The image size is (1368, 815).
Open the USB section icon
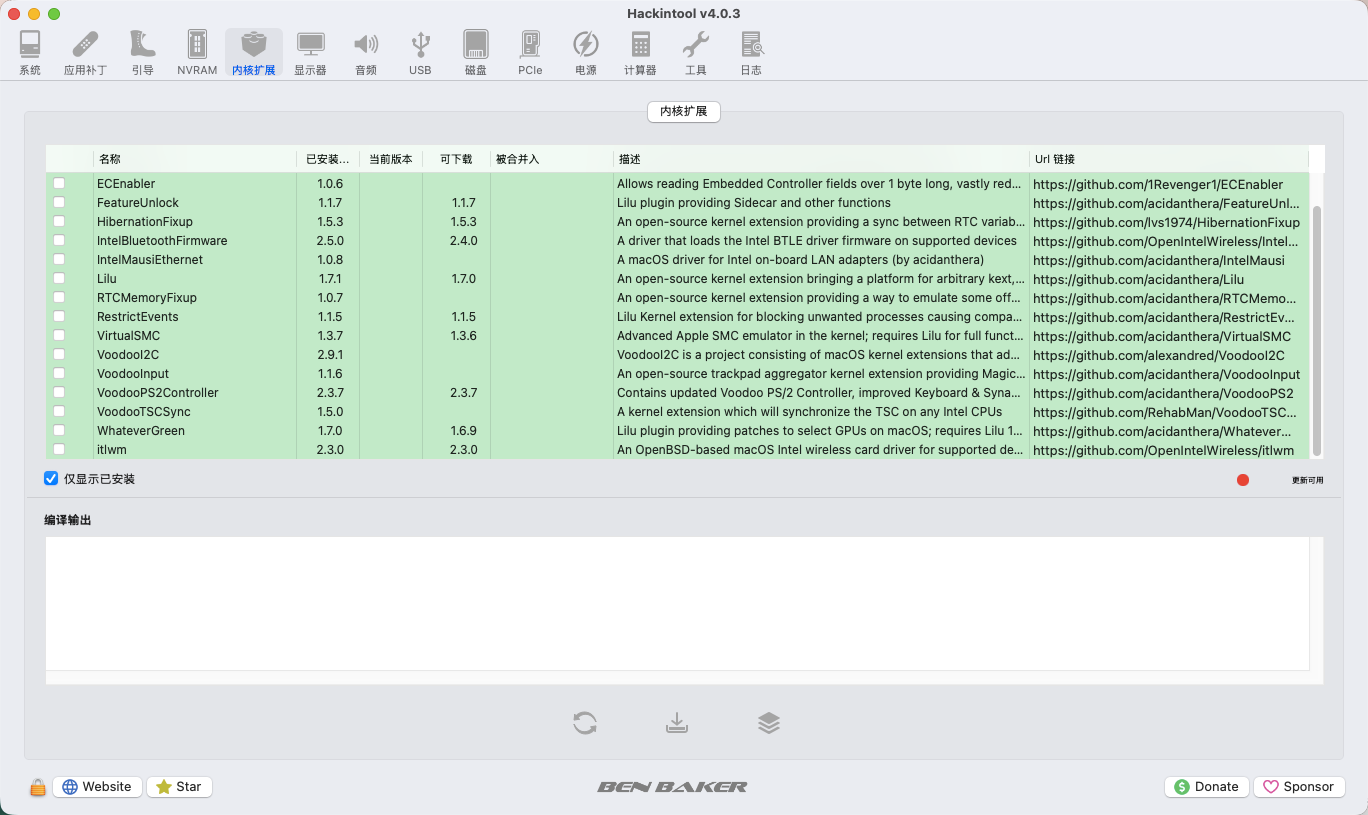[x=420, y=53]
